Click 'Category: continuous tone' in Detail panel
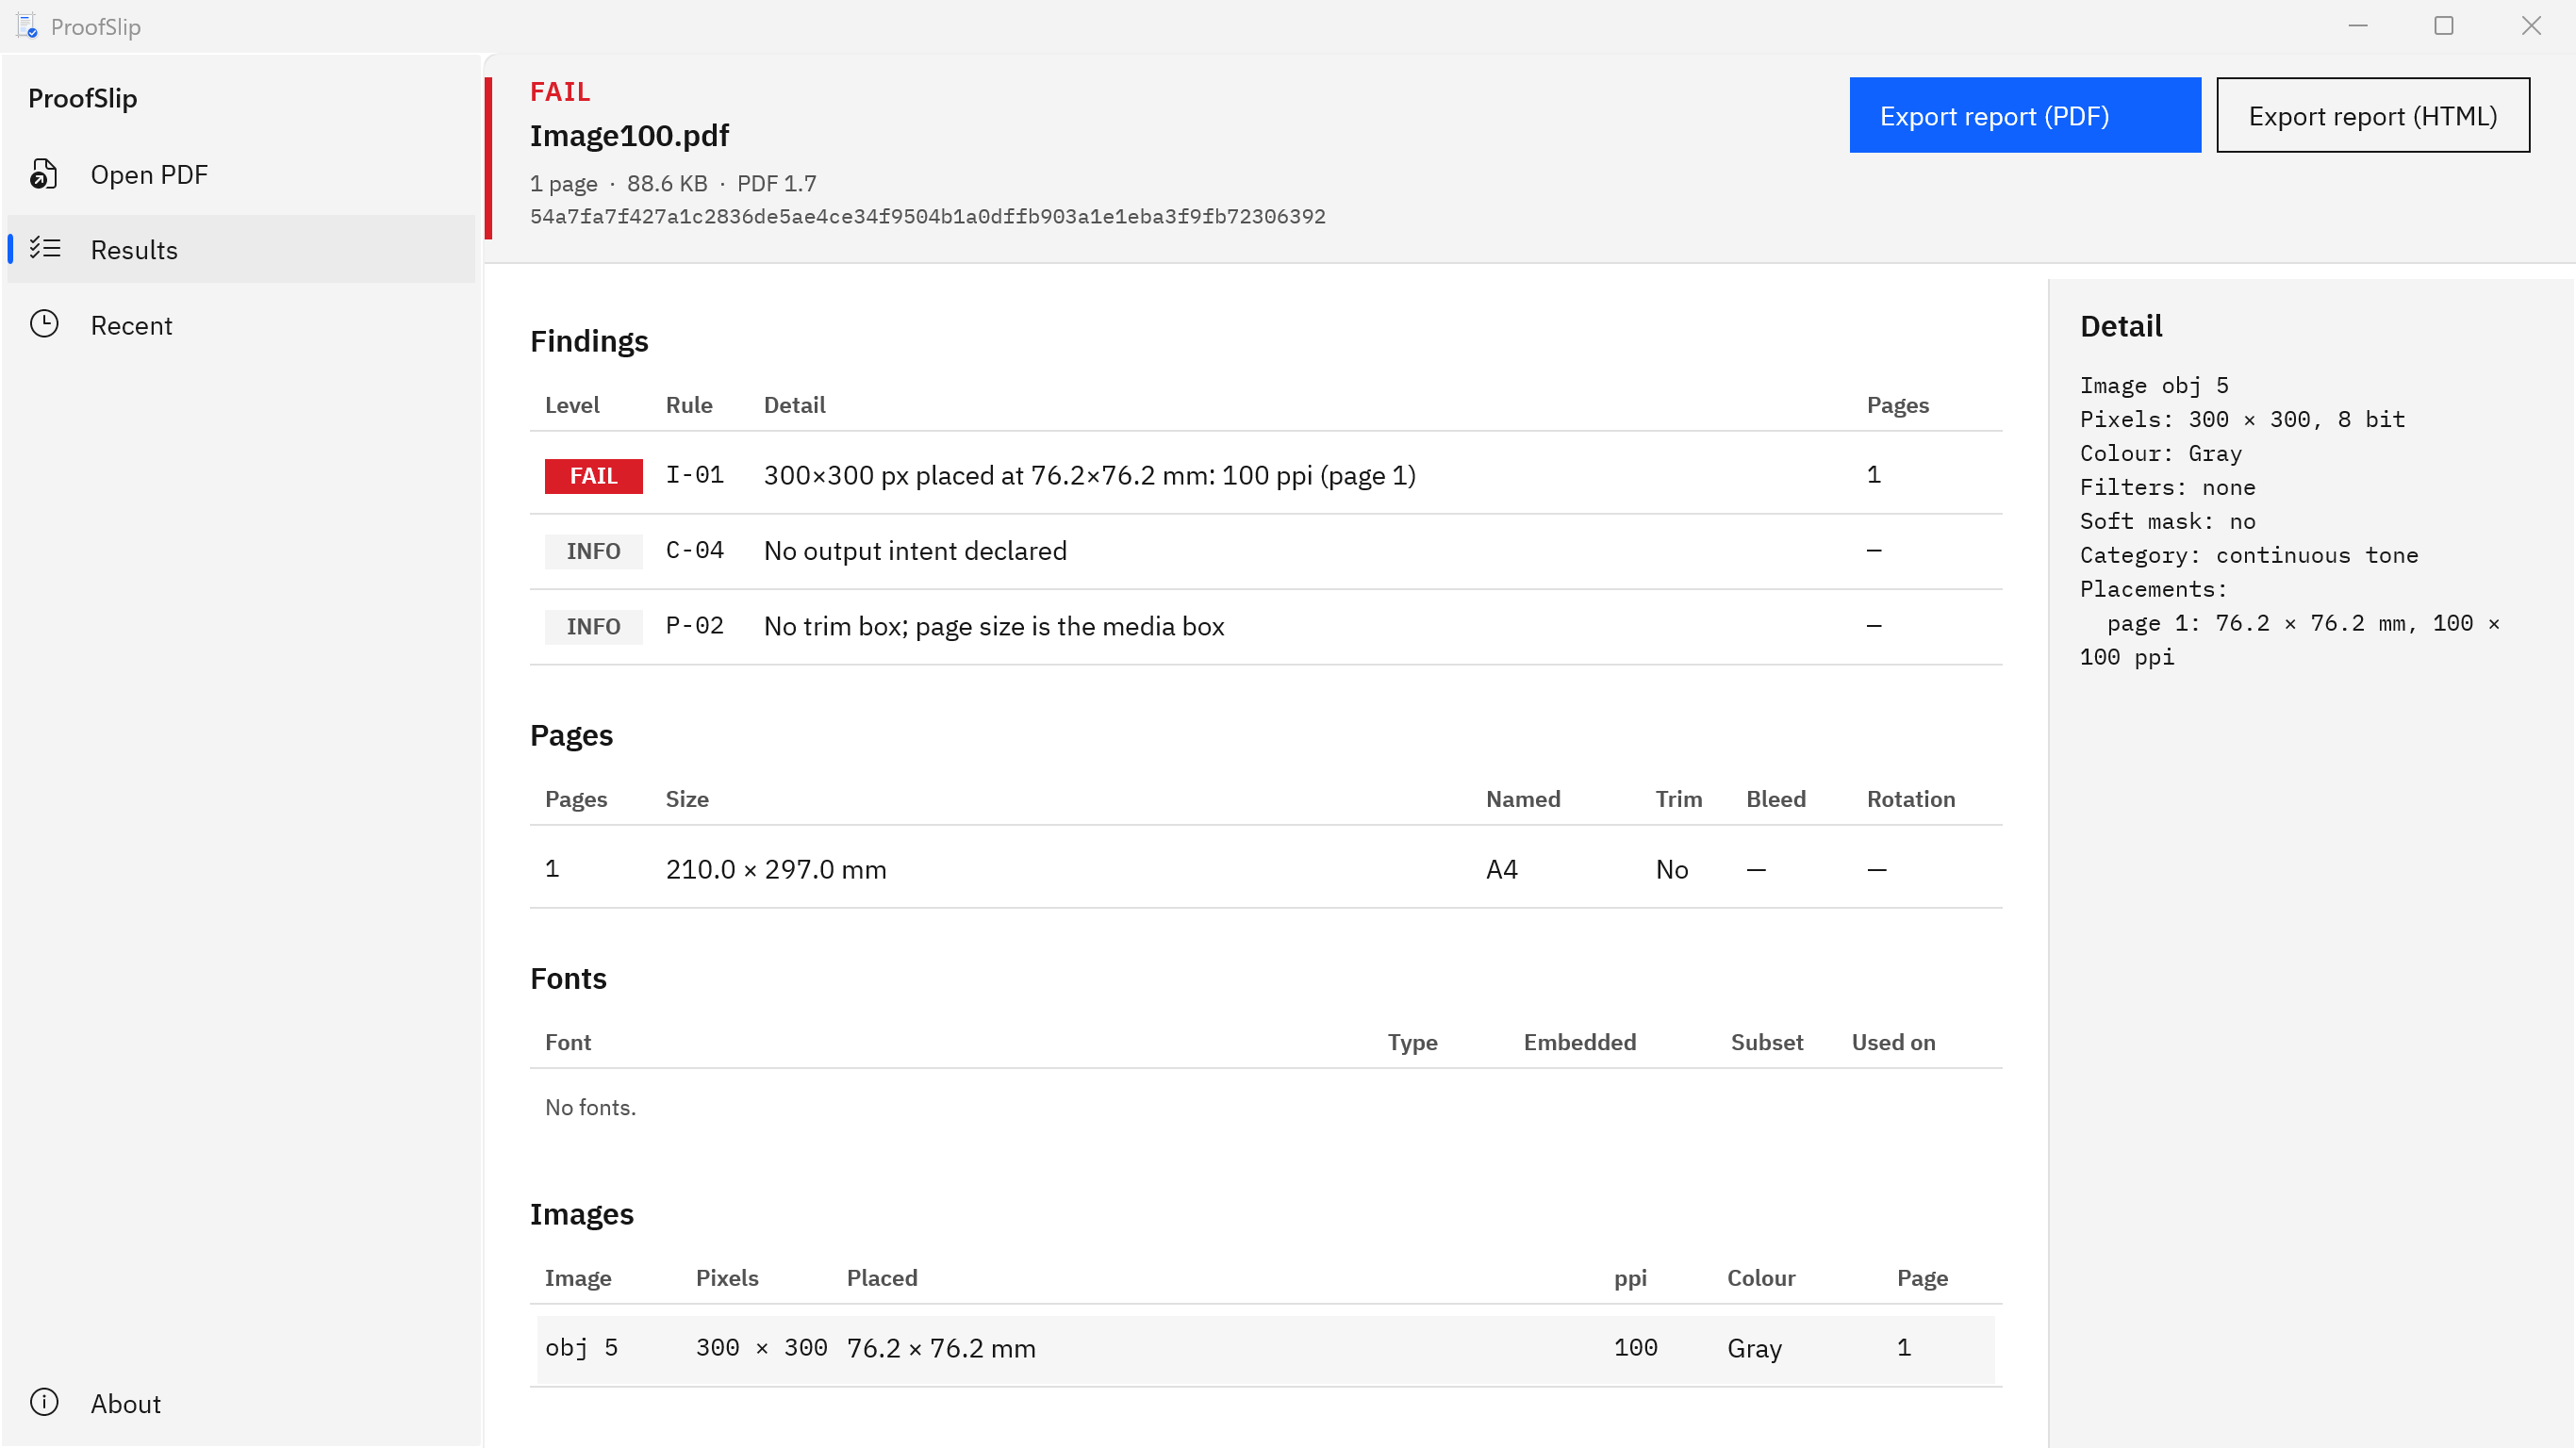Screen dimensions: 2576x1448 (2249, 555)
